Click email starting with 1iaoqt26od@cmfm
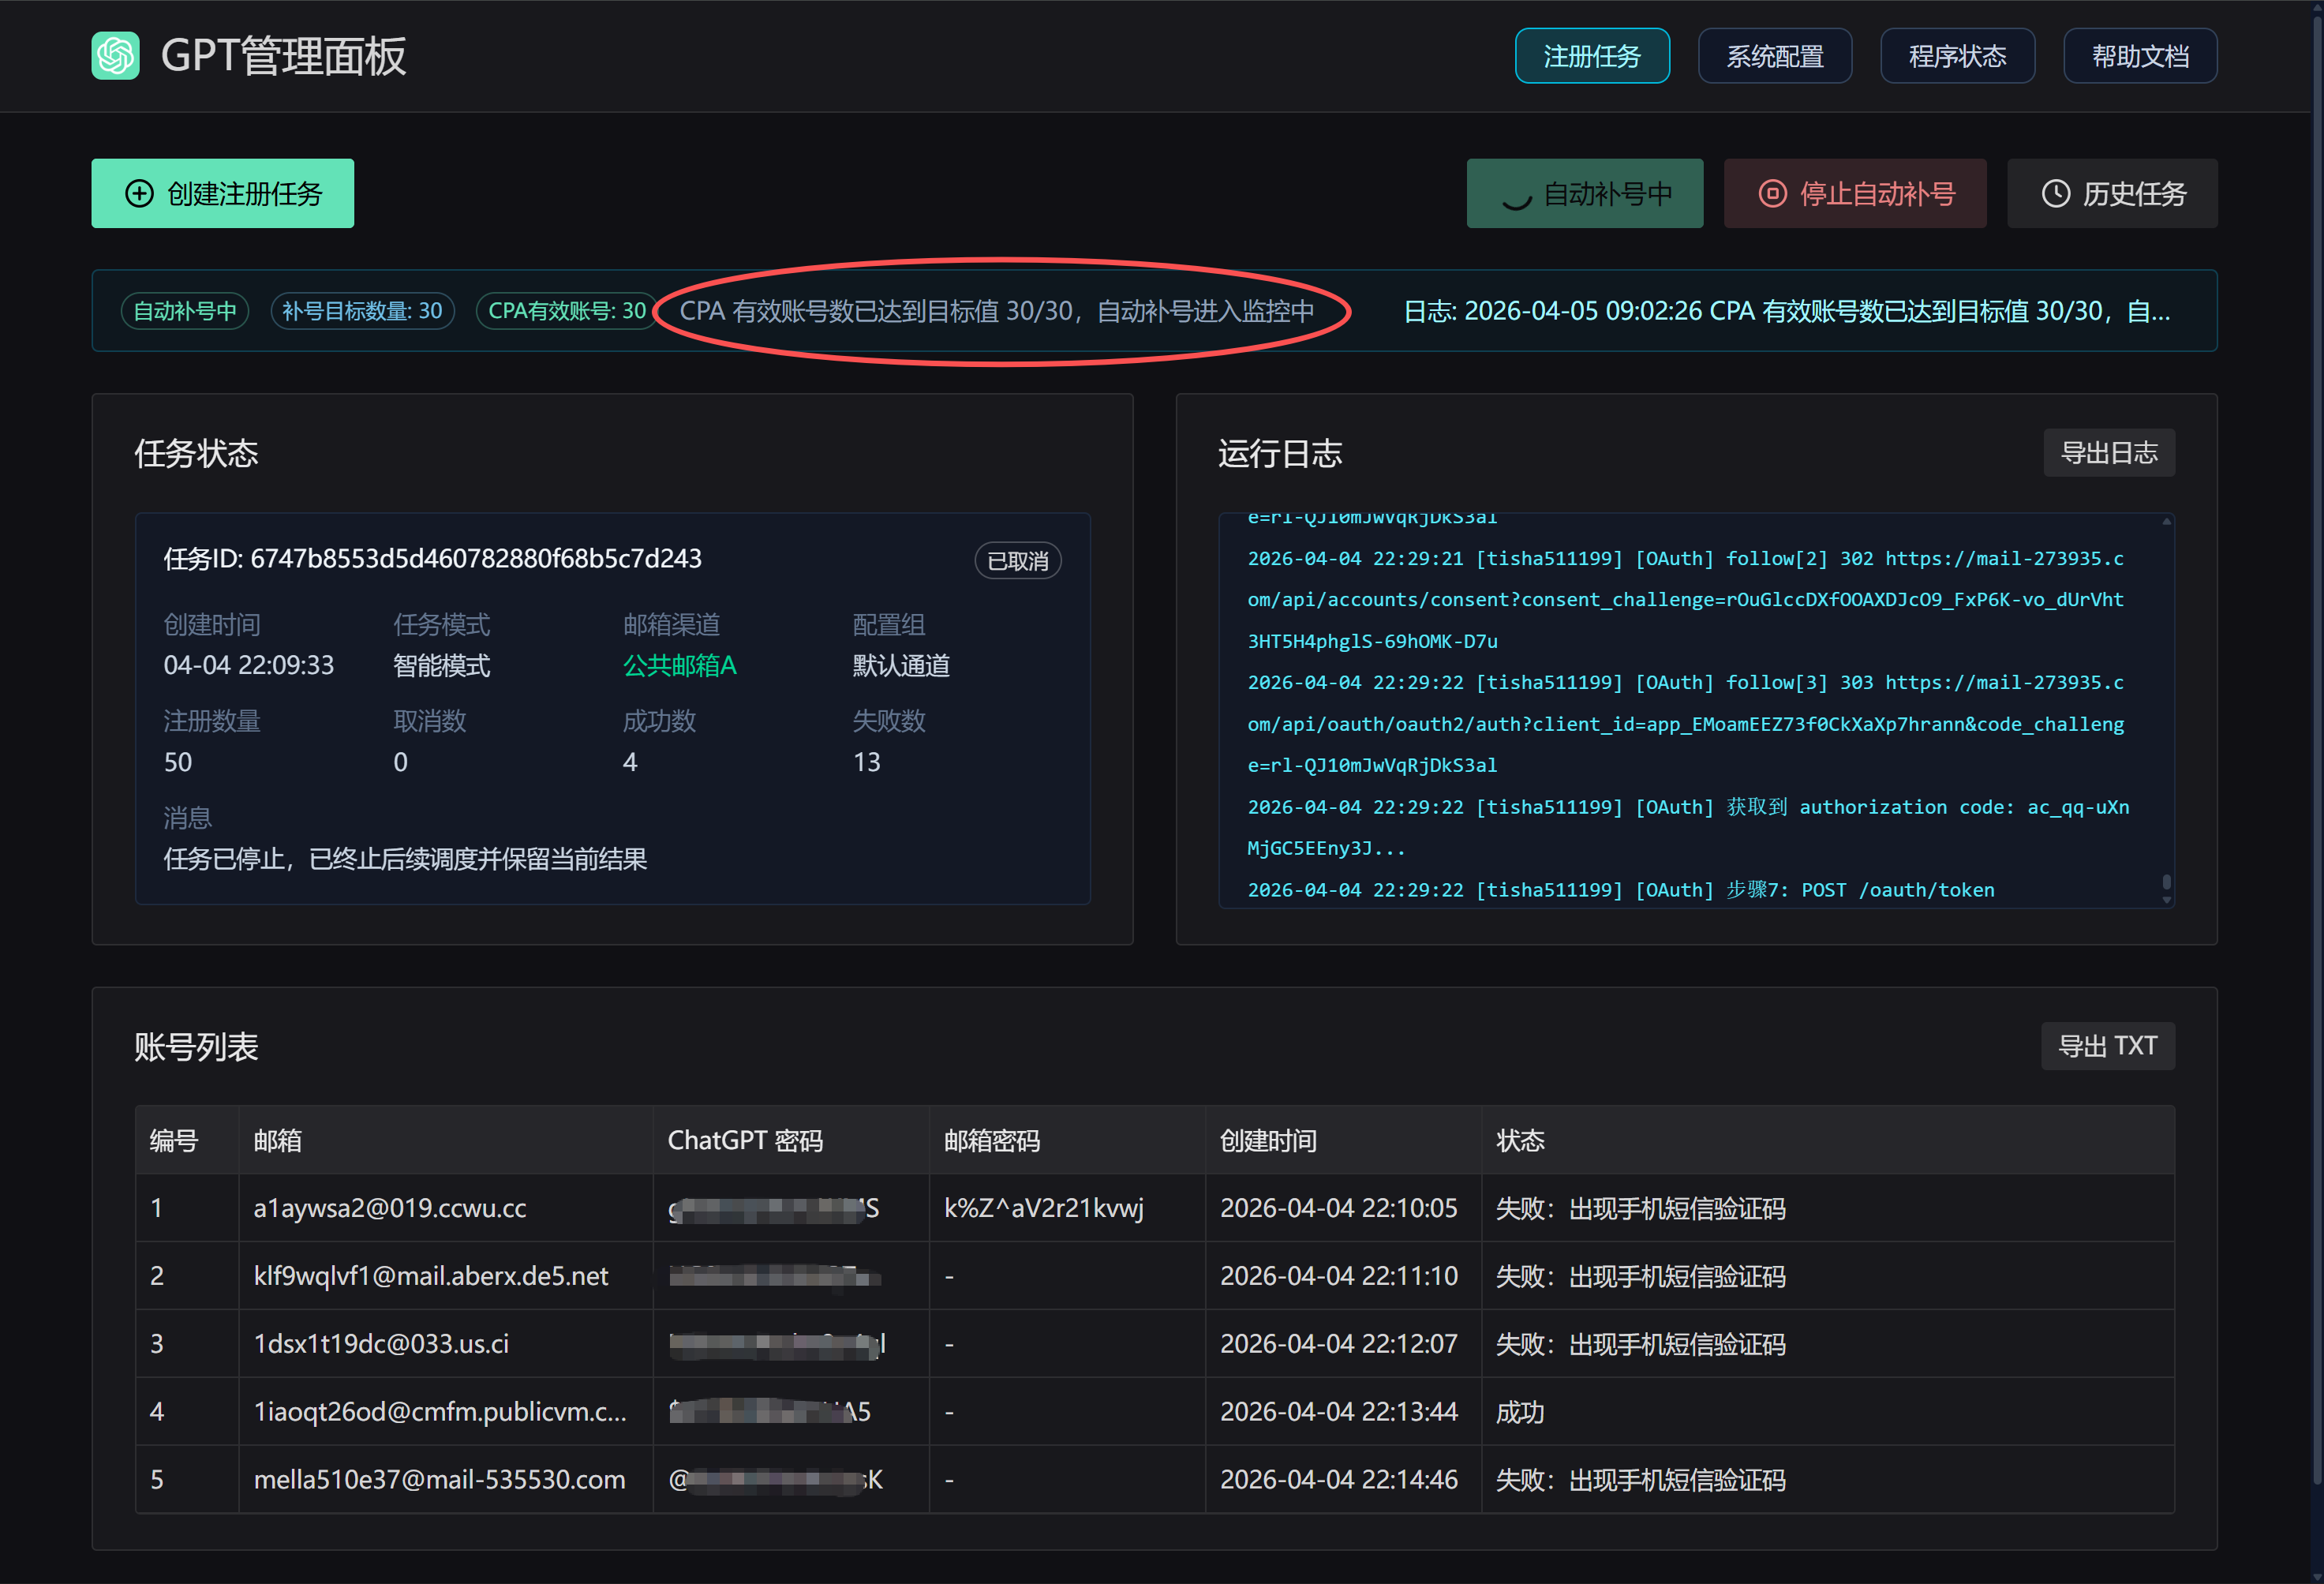 (x=440, y=1412)
